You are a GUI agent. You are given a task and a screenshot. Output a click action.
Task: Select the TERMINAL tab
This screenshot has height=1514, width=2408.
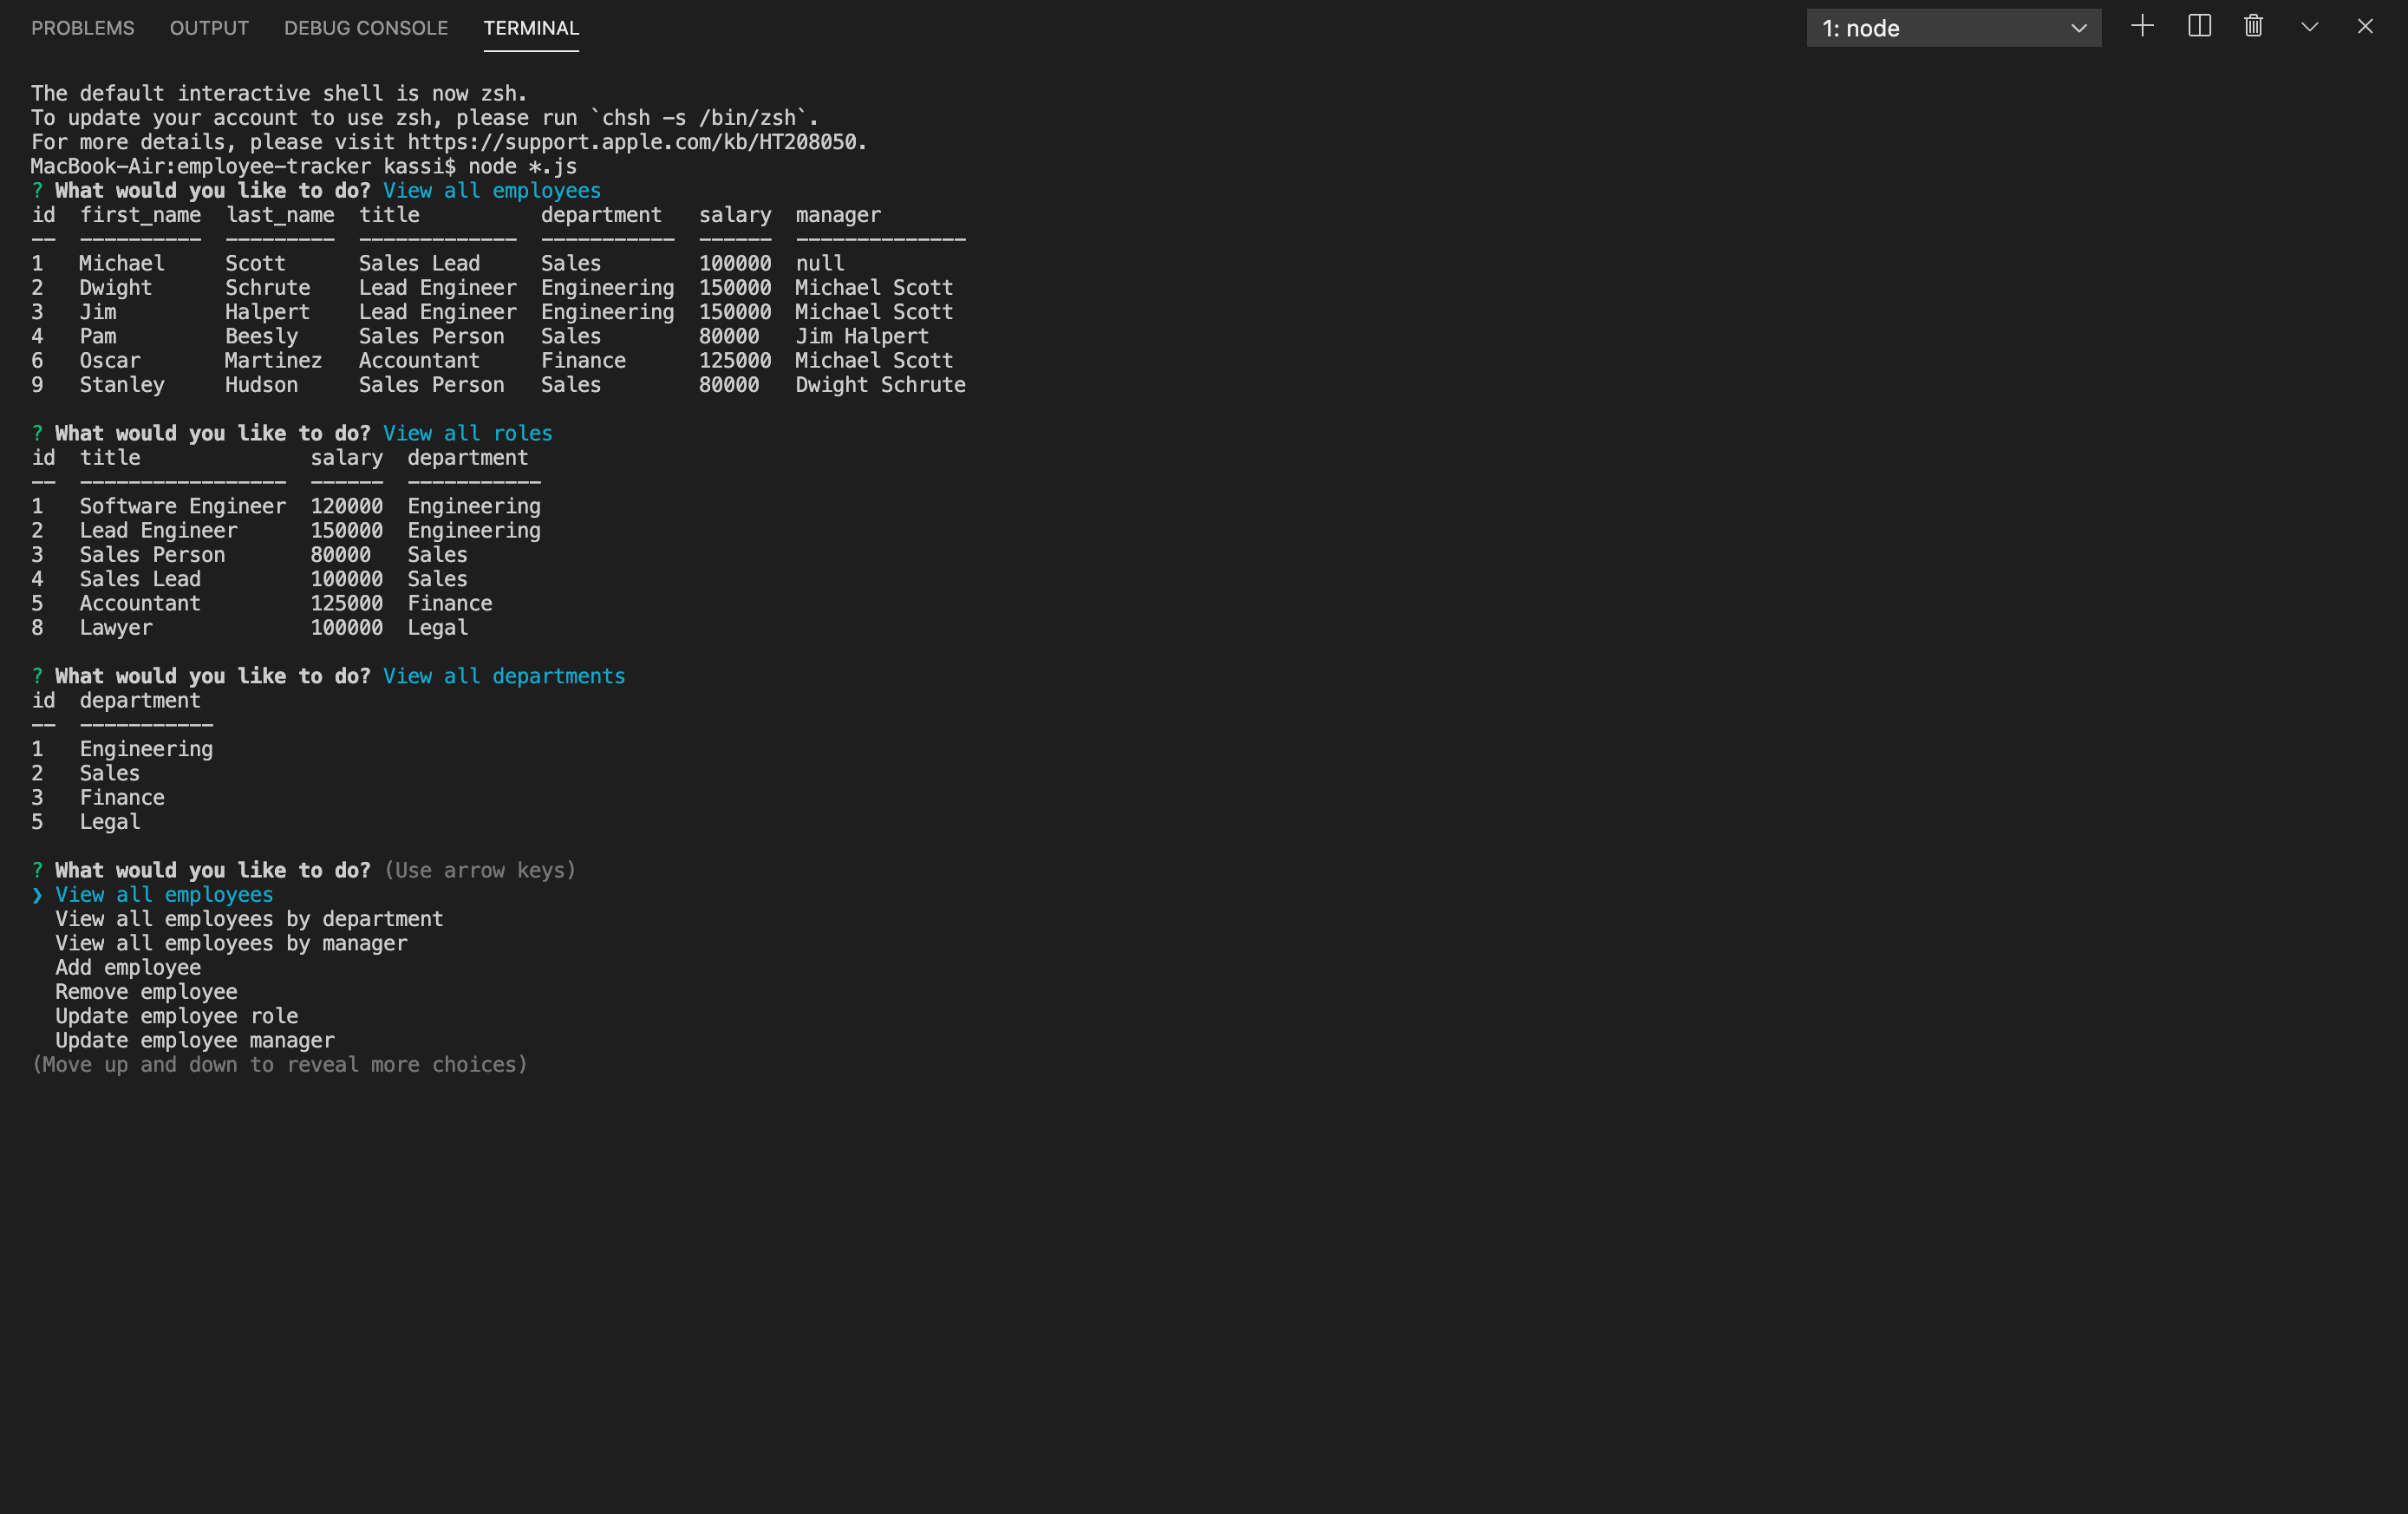[531, 28]
